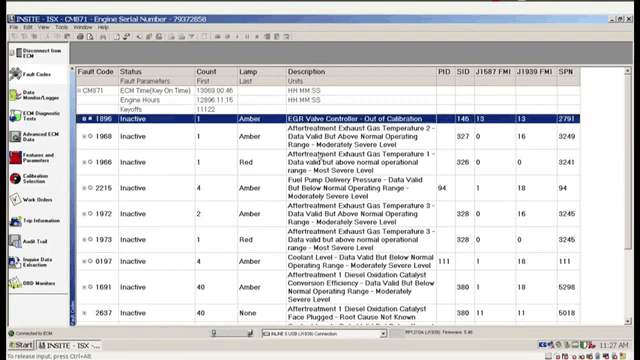Image resolution: width=640 pixels, height=360 pixels.
Task: Click the J1587 FMI column header
Action: click(494, 71)
